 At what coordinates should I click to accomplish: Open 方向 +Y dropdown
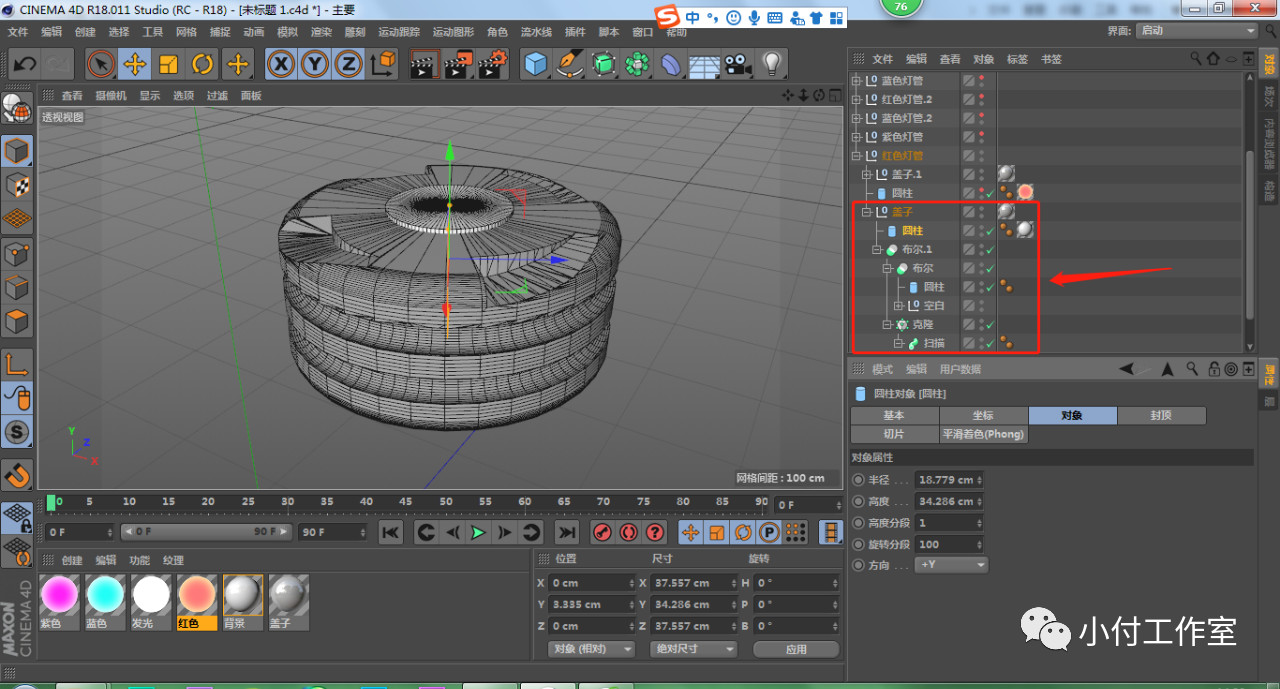(x=951, y=565)
